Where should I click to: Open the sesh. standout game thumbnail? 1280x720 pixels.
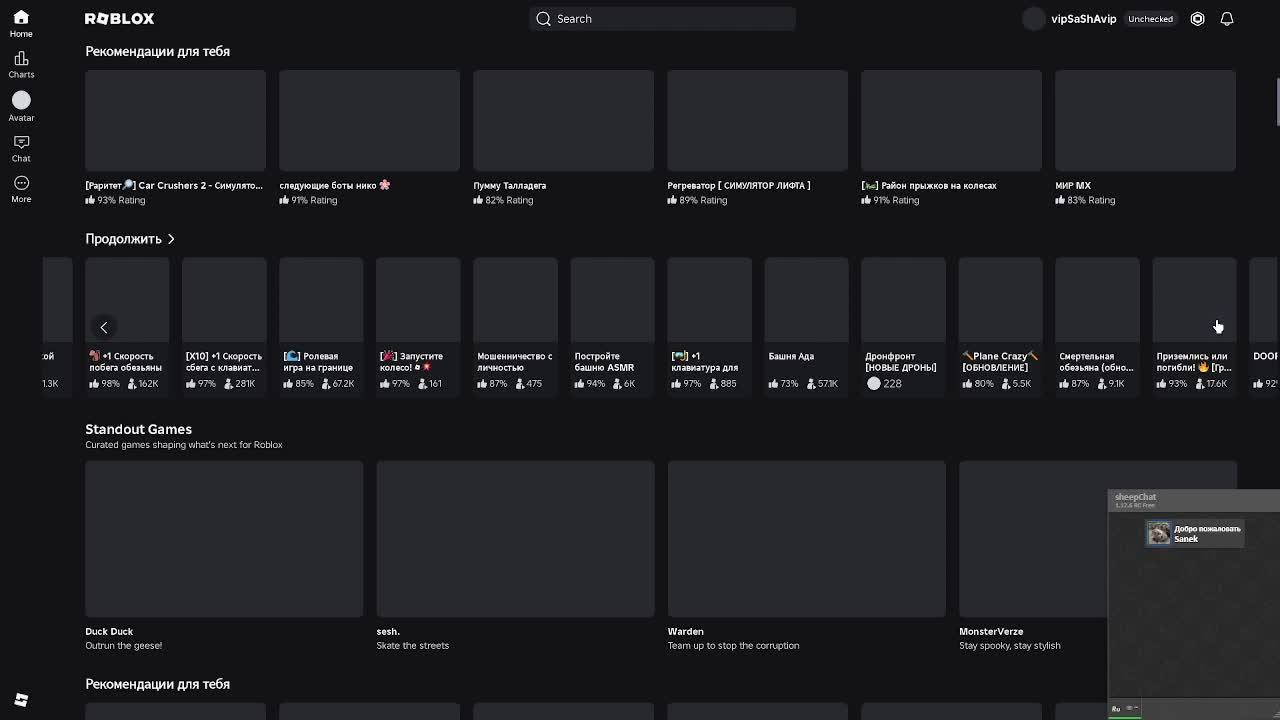[x=515, y=539]
